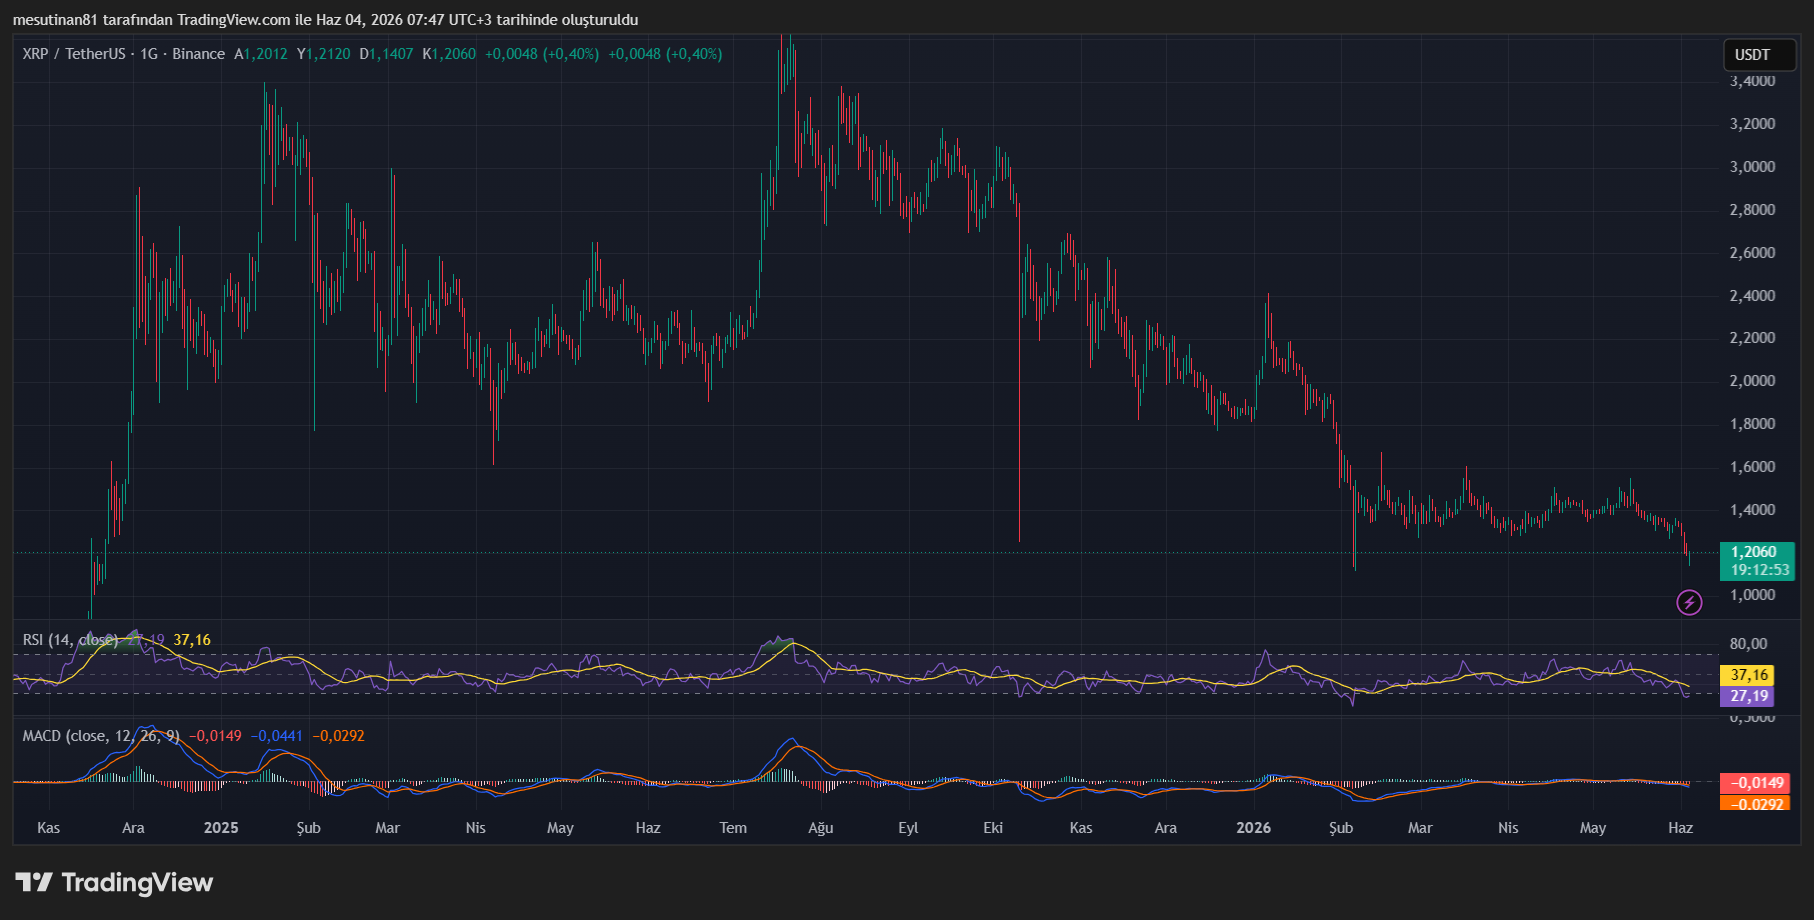Click the purple lightning bolt icon

pos(1689,602)
